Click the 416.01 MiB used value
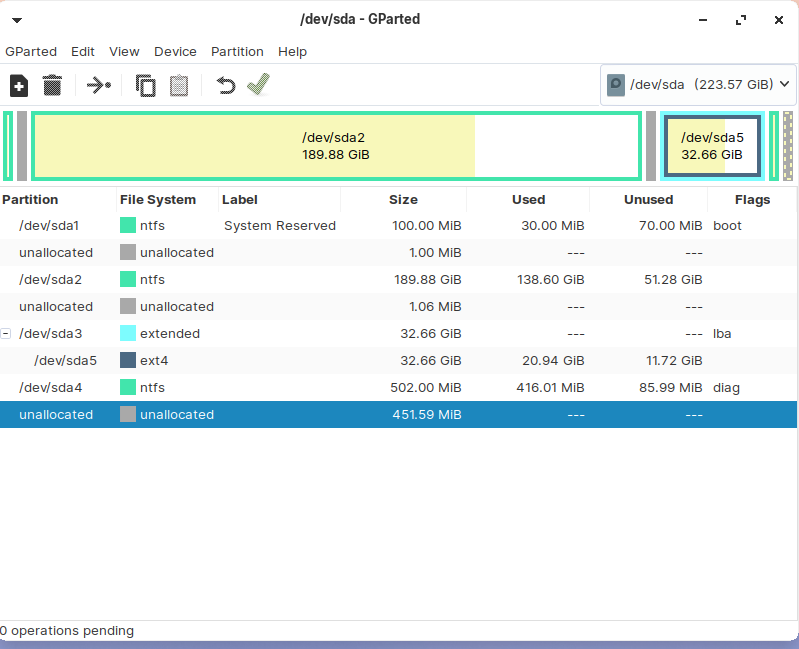This screenshot has width=799, height=649. pos(550,388)
